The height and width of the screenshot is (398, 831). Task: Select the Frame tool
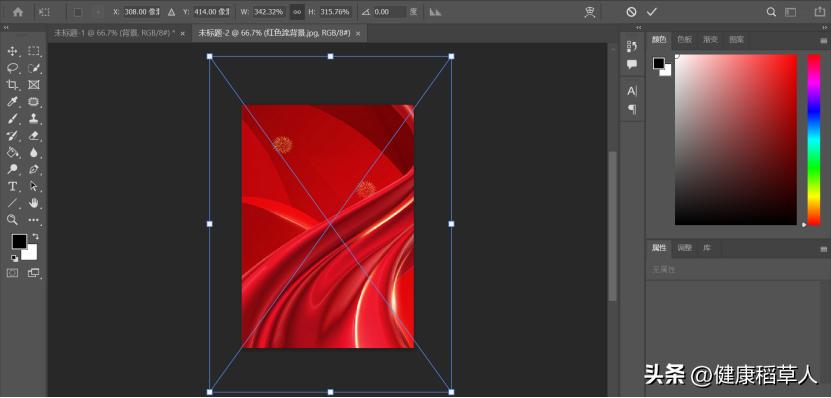(x=34, y=85)
